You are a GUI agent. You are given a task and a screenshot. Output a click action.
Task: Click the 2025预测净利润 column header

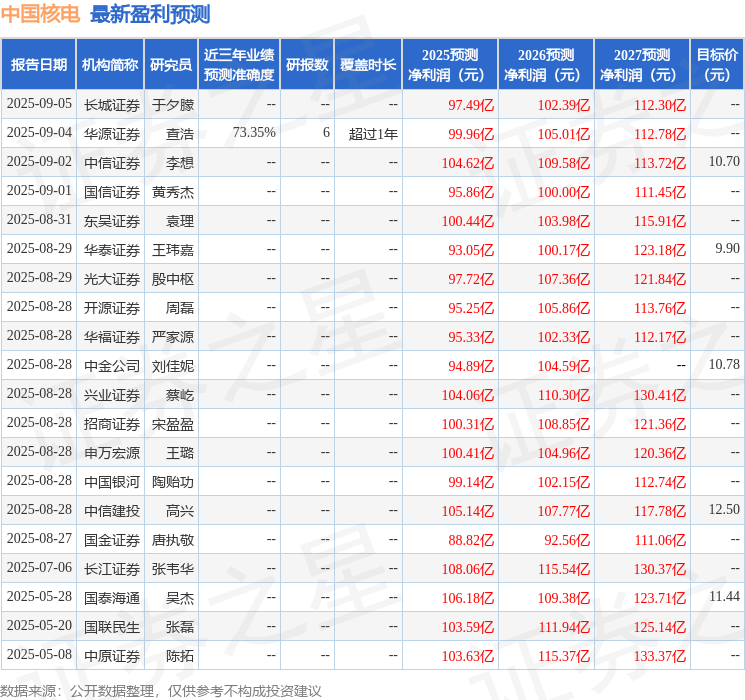[x=450, y=65]
